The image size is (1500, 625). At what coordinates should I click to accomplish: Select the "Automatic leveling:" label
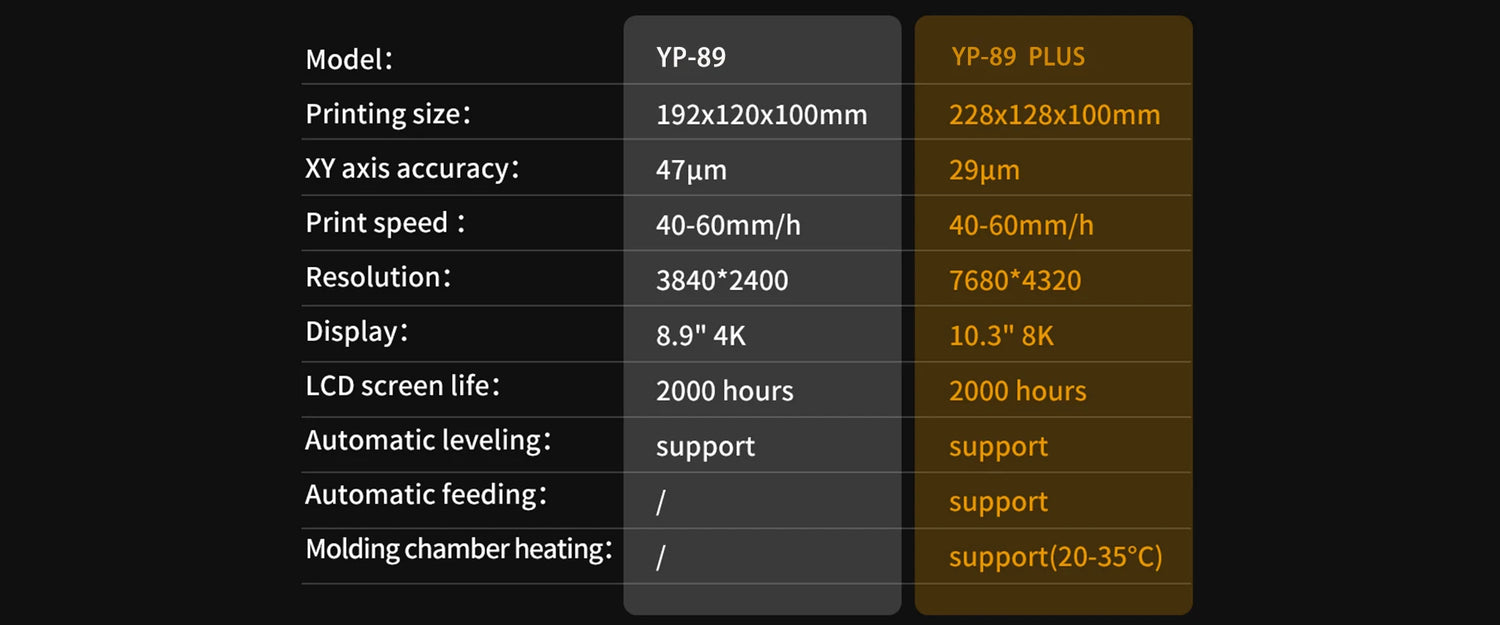[428, 440]
